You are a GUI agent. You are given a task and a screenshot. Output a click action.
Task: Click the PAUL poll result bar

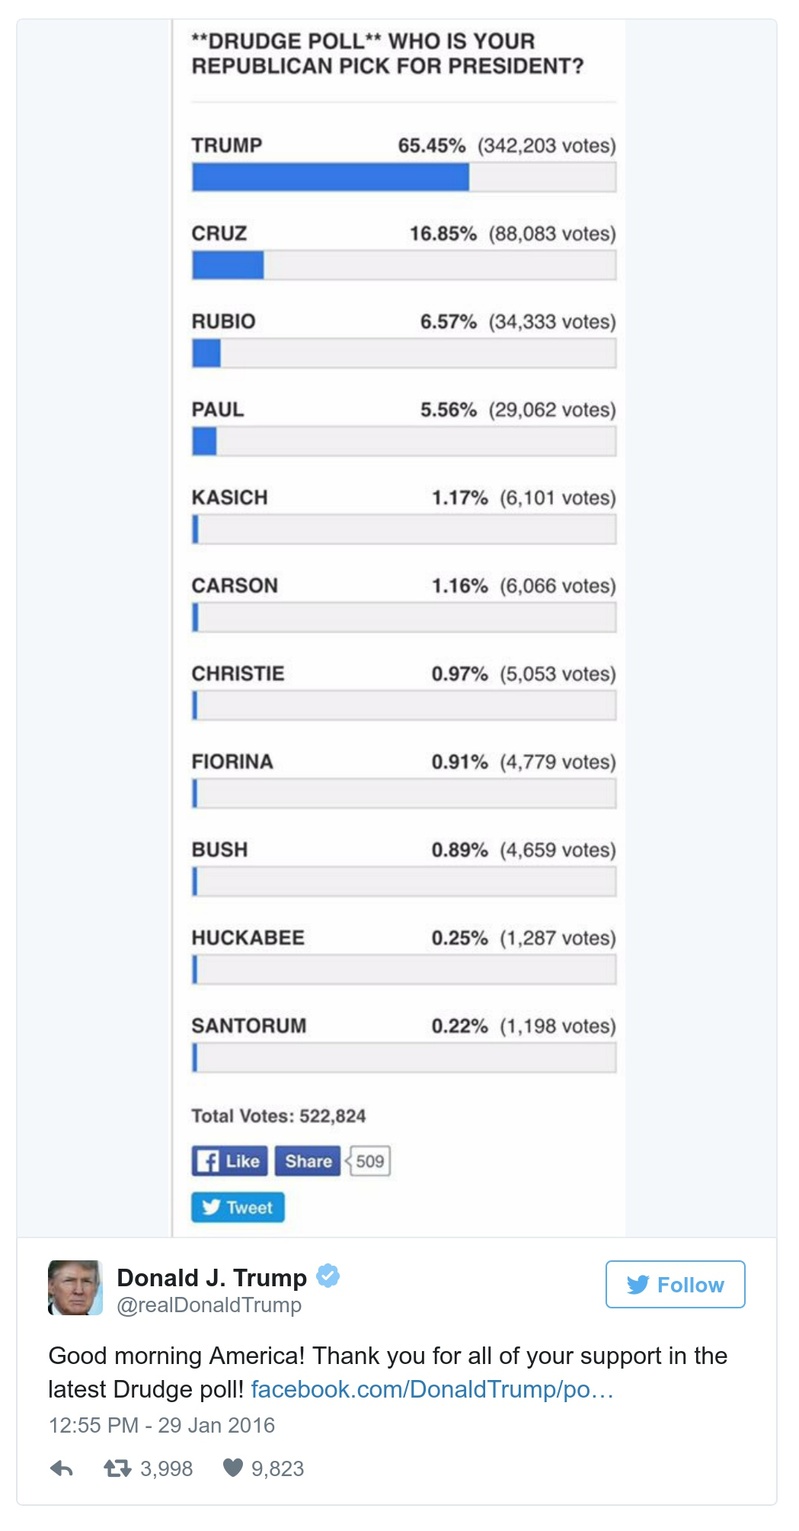point(403,441)
